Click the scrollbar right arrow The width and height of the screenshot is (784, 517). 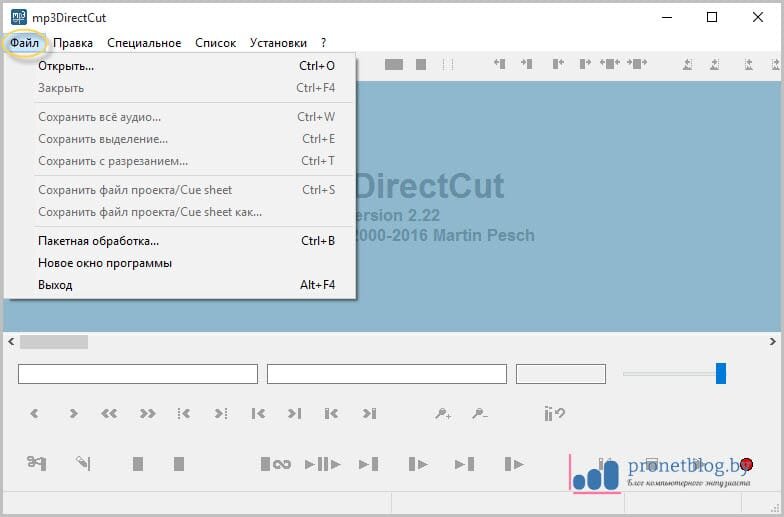point(772,342)
